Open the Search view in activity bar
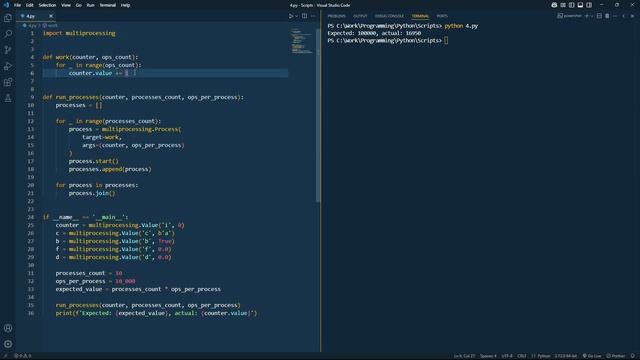Image resolution: width=640 pixels, height=360 pixels. pos(8,34)
